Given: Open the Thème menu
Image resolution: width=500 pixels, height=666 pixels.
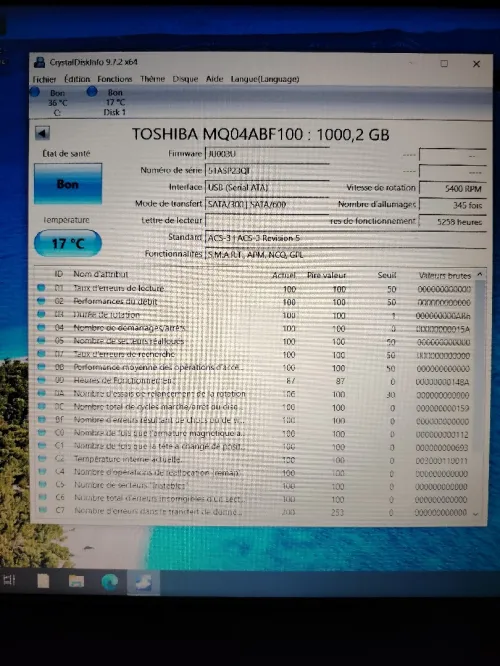Looking at the screenshot, I should [152, 79].
